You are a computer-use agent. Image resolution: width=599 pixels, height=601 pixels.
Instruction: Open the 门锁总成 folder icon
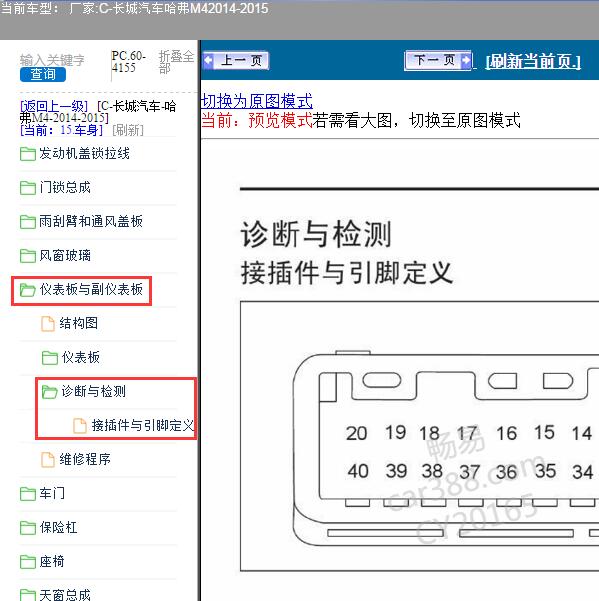coord(28,188)
